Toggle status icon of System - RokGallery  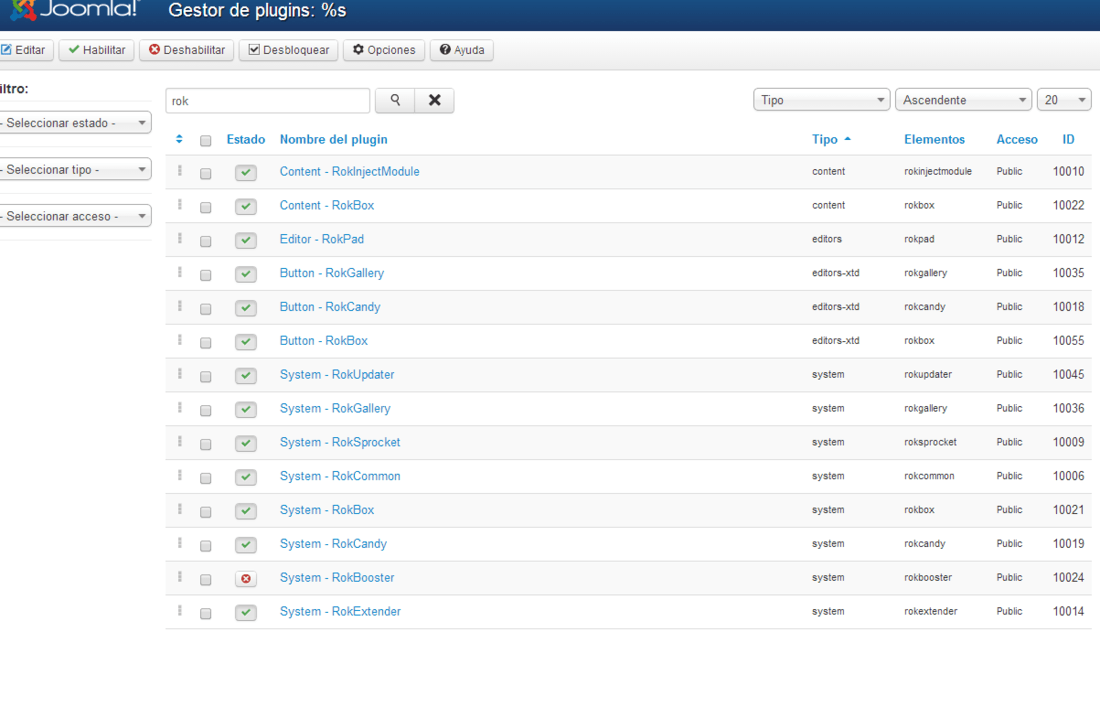pyautogui.click(x=246, y=409)
